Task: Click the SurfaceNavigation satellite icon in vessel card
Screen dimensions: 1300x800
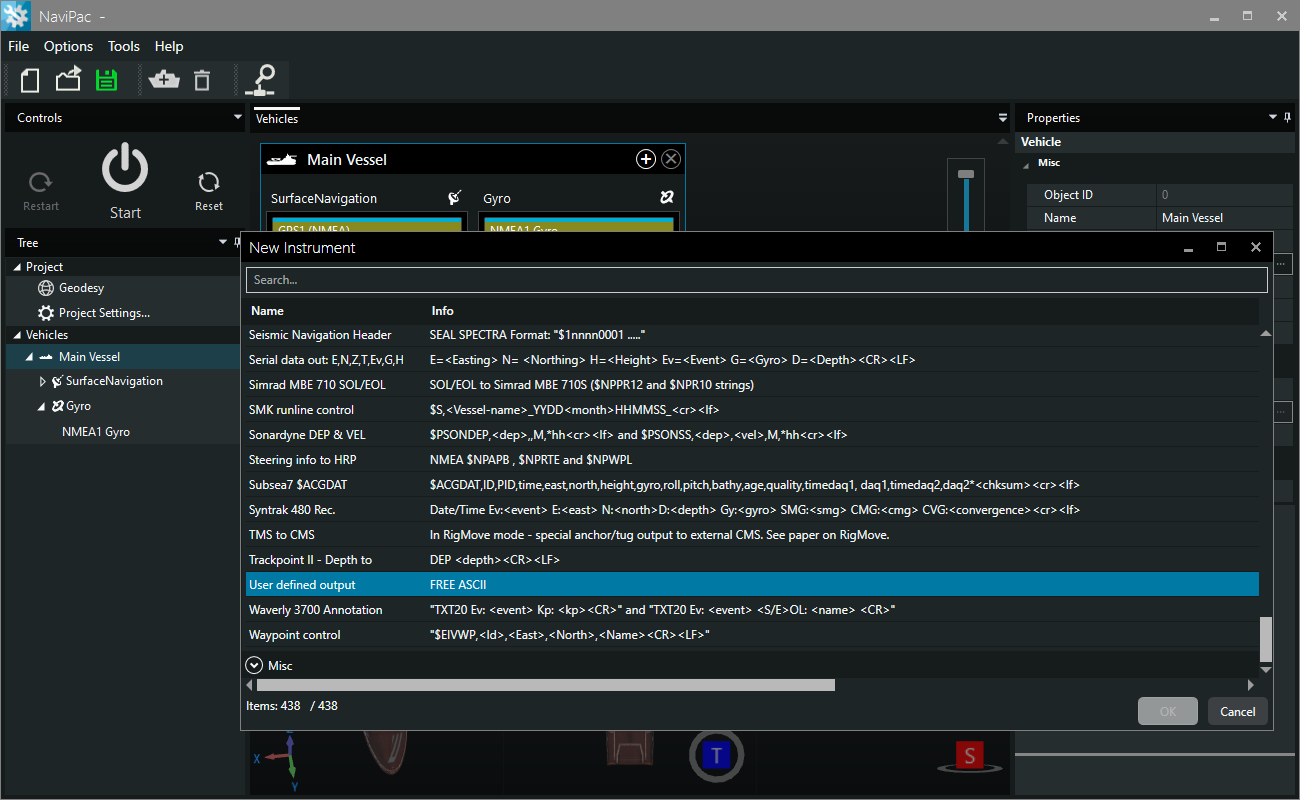Action: click(455, 198)
